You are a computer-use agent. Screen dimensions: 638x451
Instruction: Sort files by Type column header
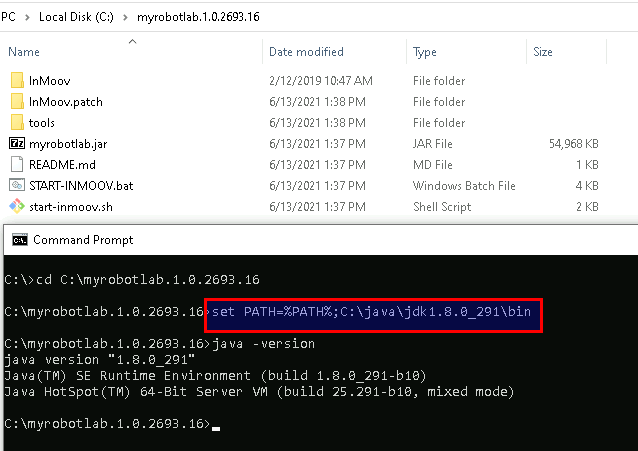pos(425,52)
